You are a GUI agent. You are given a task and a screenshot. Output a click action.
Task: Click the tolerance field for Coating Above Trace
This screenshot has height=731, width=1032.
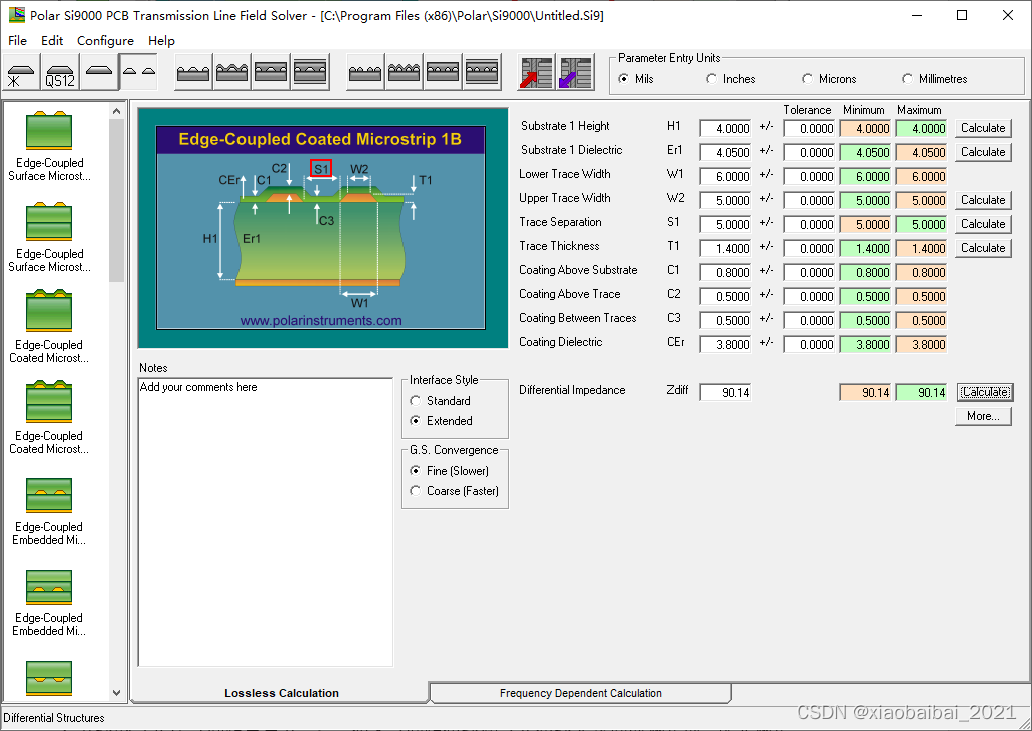click(x=809, y=297)
